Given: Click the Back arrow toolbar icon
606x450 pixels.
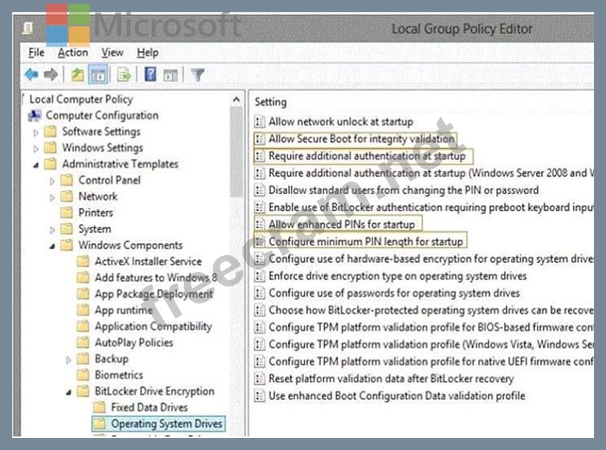Looking at the screenshot, I should 32,74.
